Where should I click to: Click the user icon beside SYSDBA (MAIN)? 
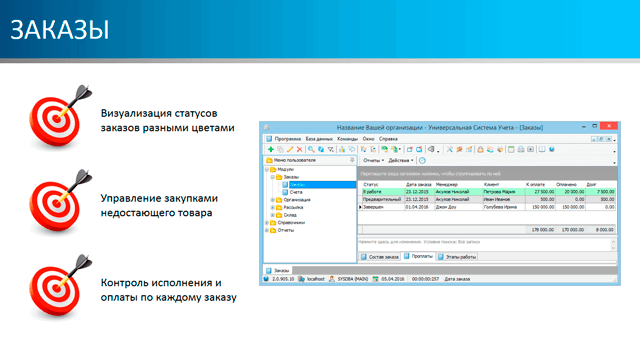[x=332, y=279]
